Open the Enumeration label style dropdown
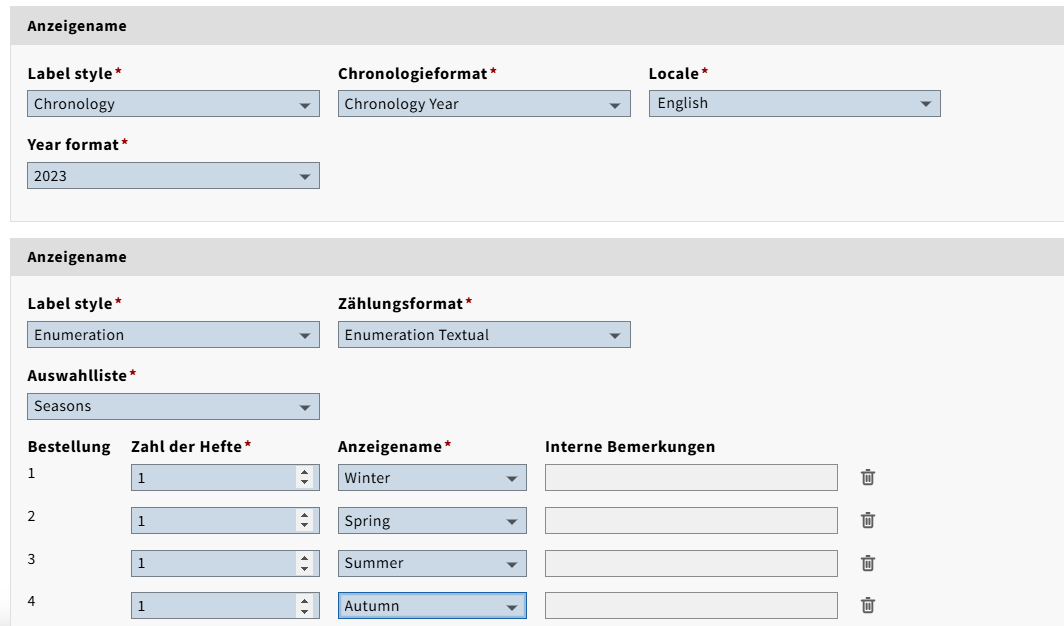Viewport: 1064px width, 626px height. 173,335
